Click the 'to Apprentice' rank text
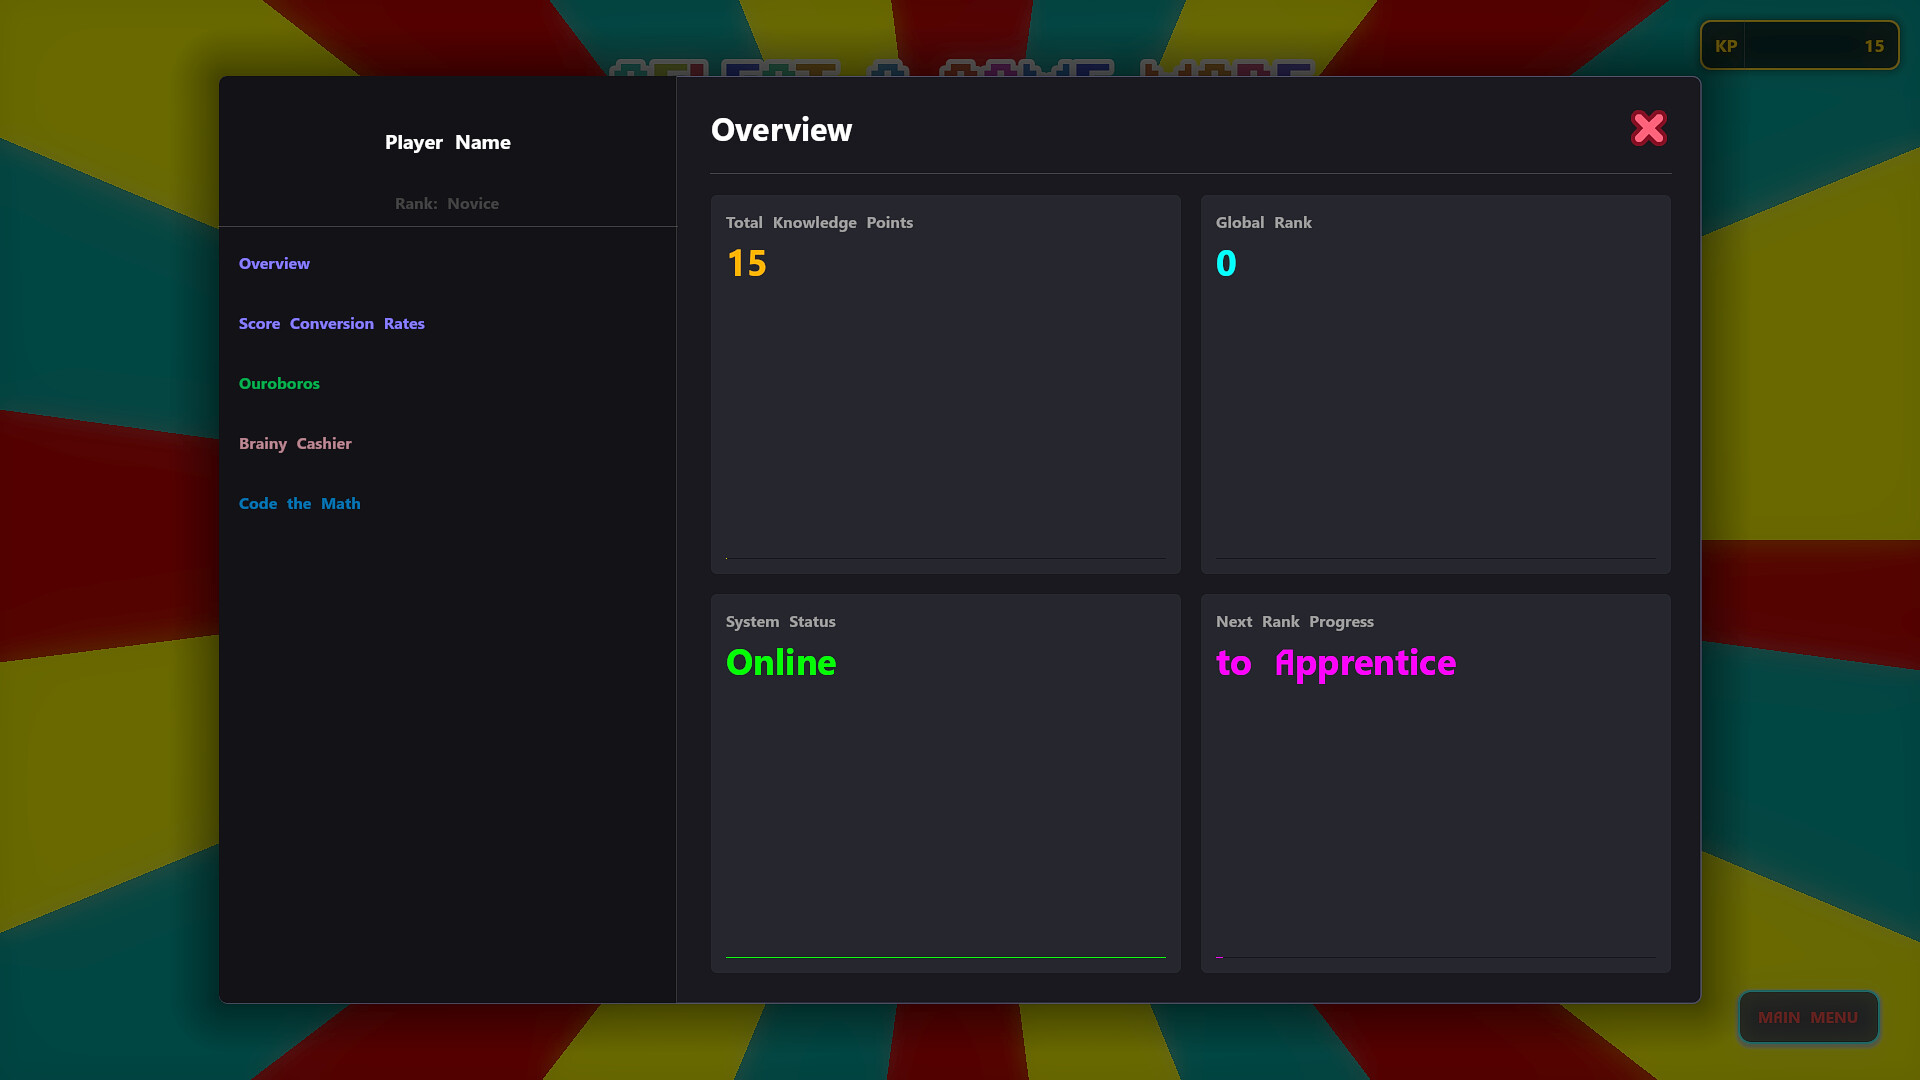This screenshot has height=1080, width=1920. [1336, 663]
